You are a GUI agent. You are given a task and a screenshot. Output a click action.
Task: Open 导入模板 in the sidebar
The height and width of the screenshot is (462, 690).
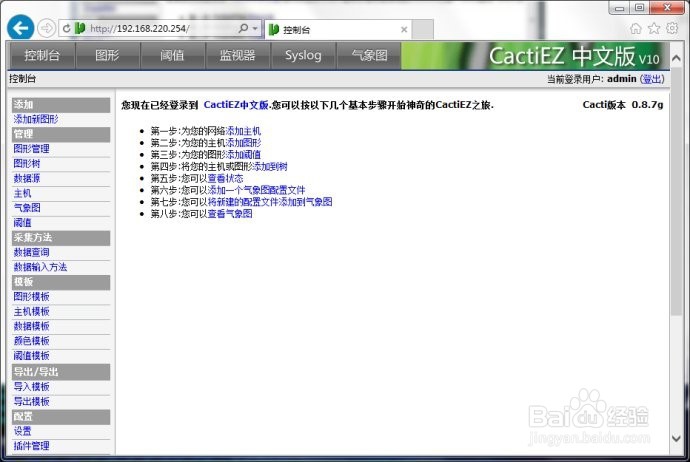tap(31, 387)
